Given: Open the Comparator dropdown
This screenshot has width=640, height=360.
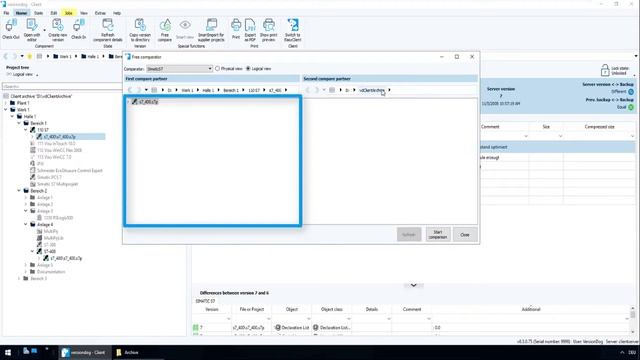Looking at the screenshot, I should click(x=180, y=69).
